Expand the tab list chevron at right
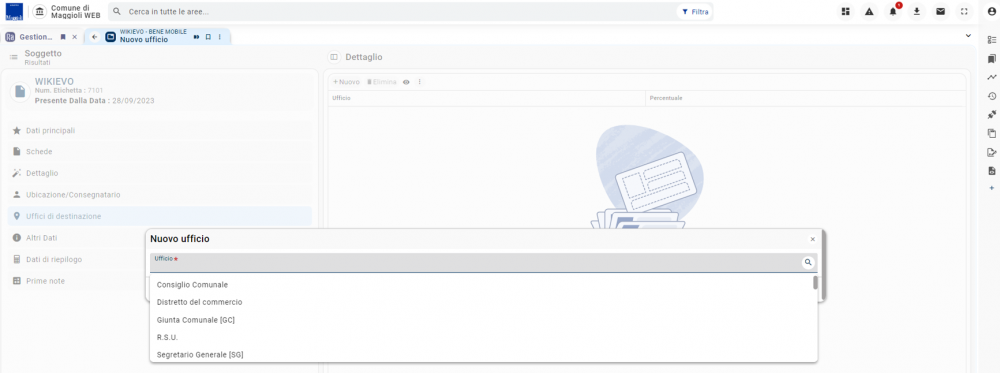This screenshot has height=373, width=1000. point(968,36)
